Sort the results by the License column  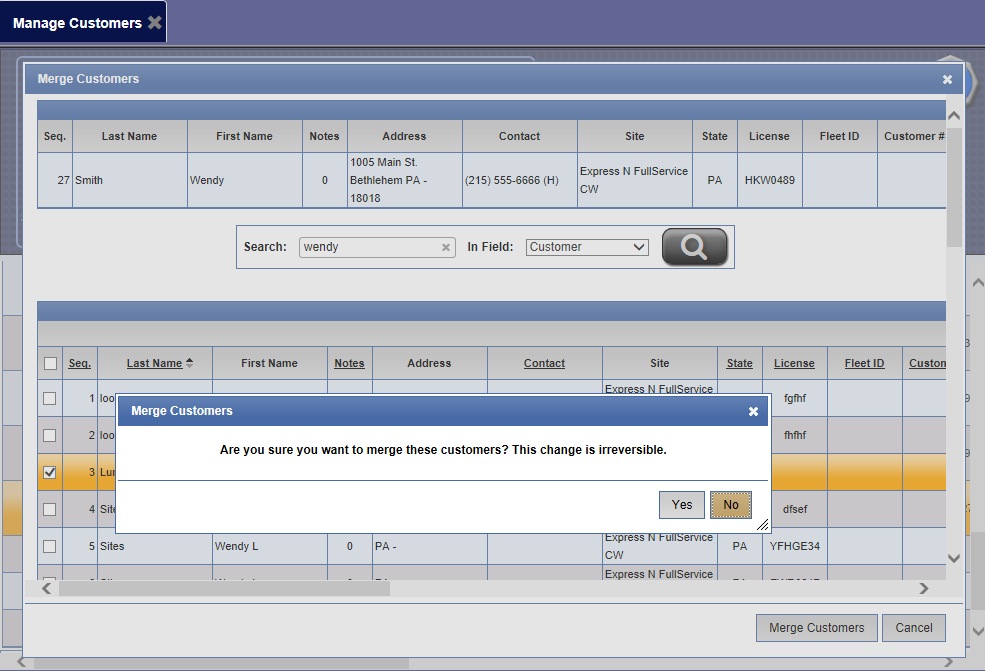(794, 363)
